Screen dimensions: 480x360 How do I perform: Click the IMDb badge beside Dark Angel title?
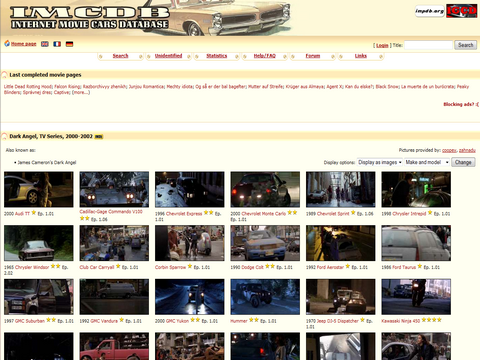tap(99, 136)
